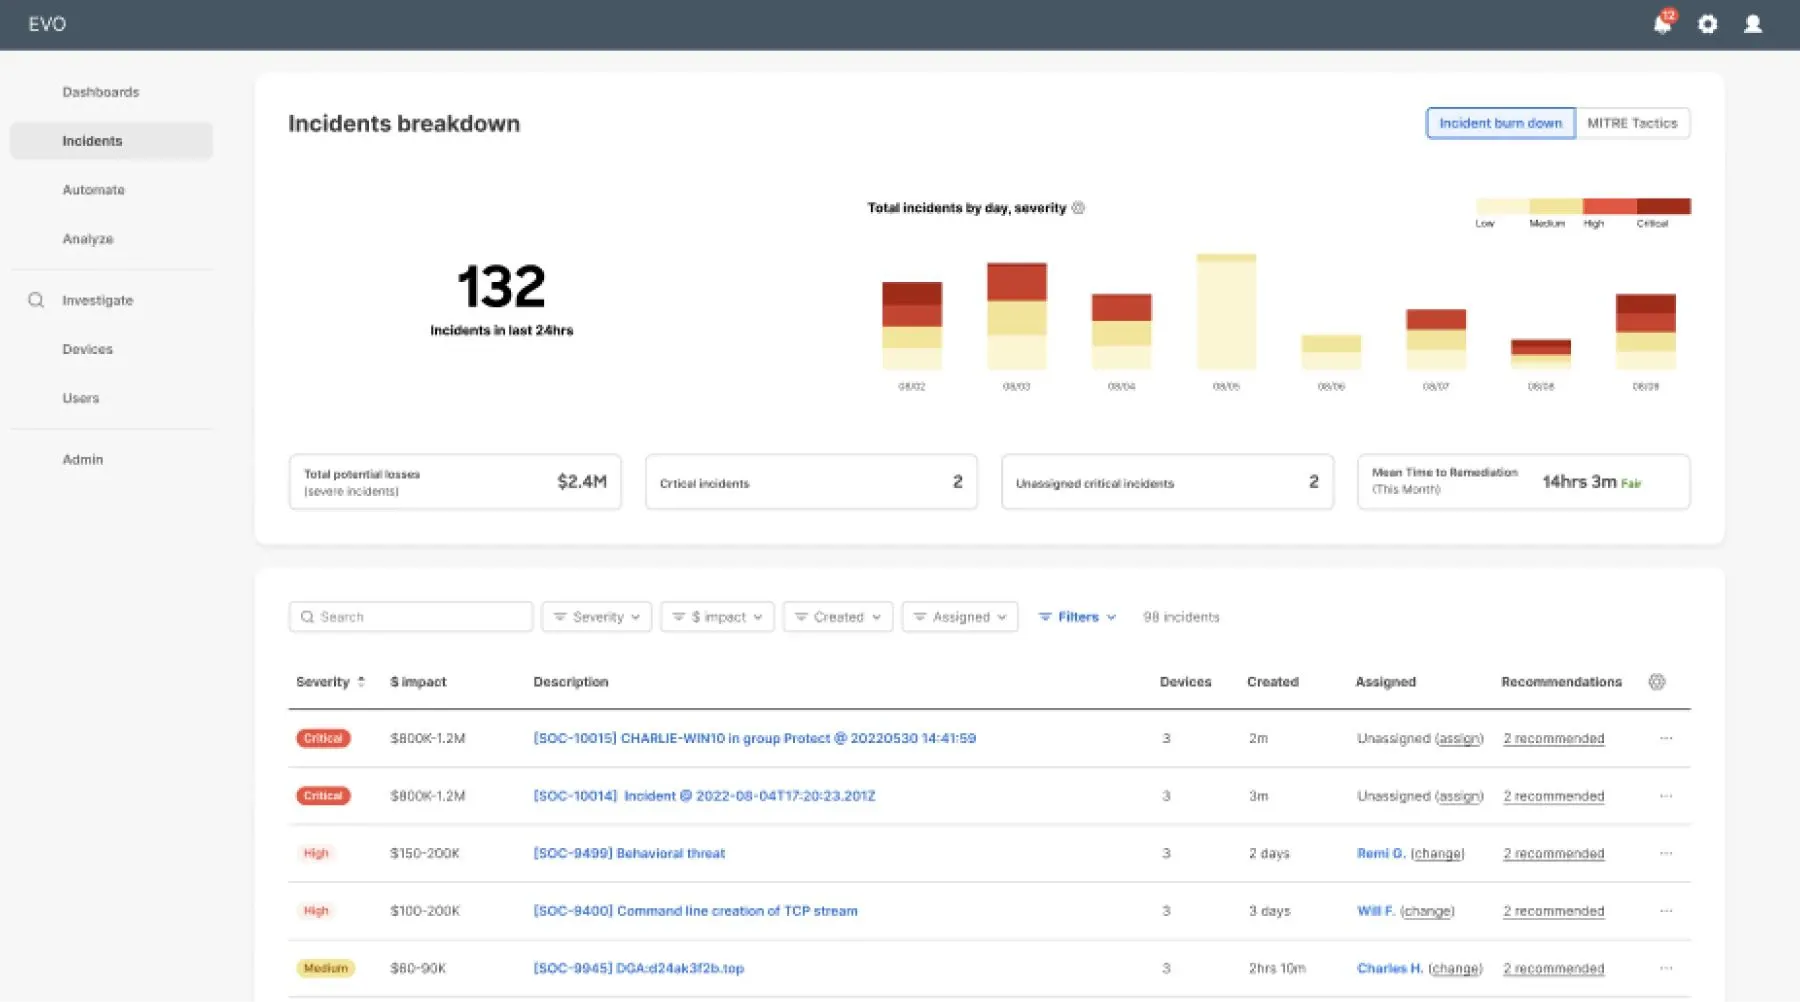This screenshot has height=1002, width=1800.
Task: Open Investigate in sidebar
Action: (98, 300)
